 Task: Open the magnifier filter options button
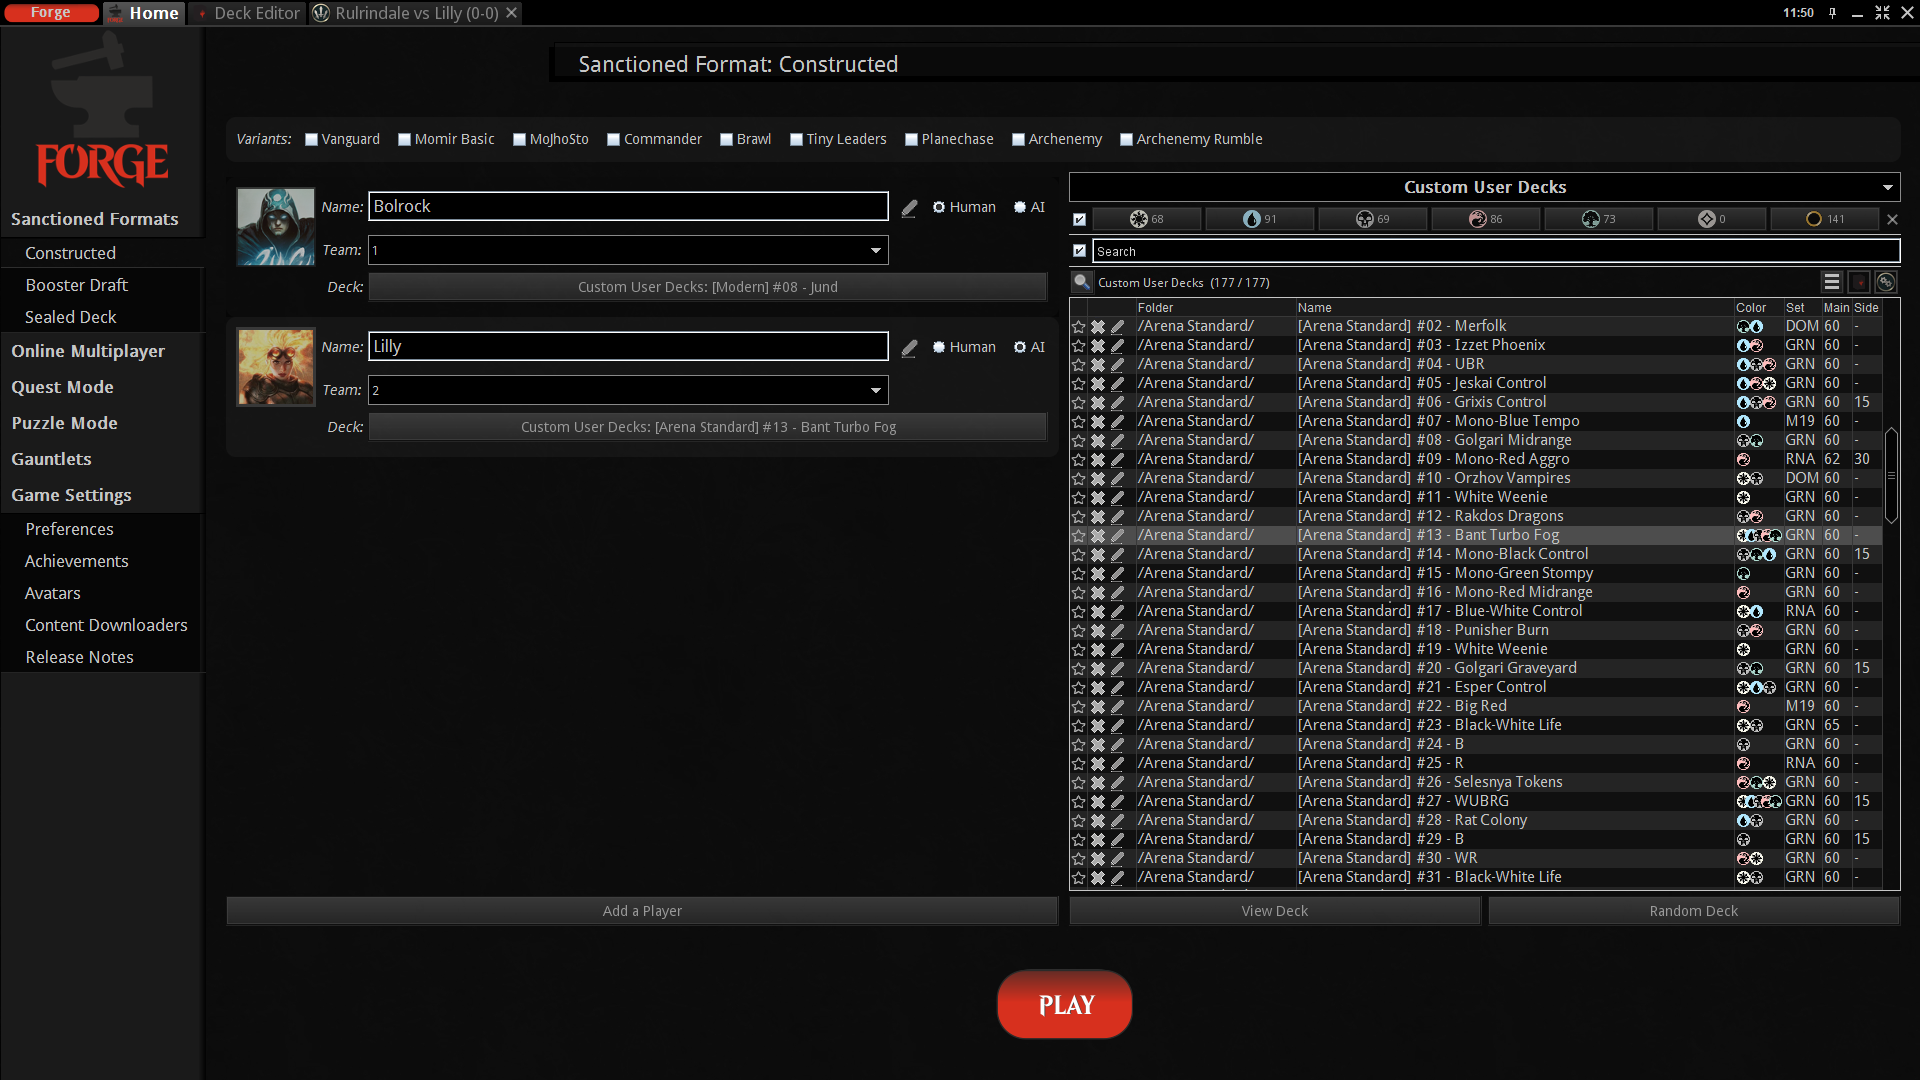[1082, 282]
